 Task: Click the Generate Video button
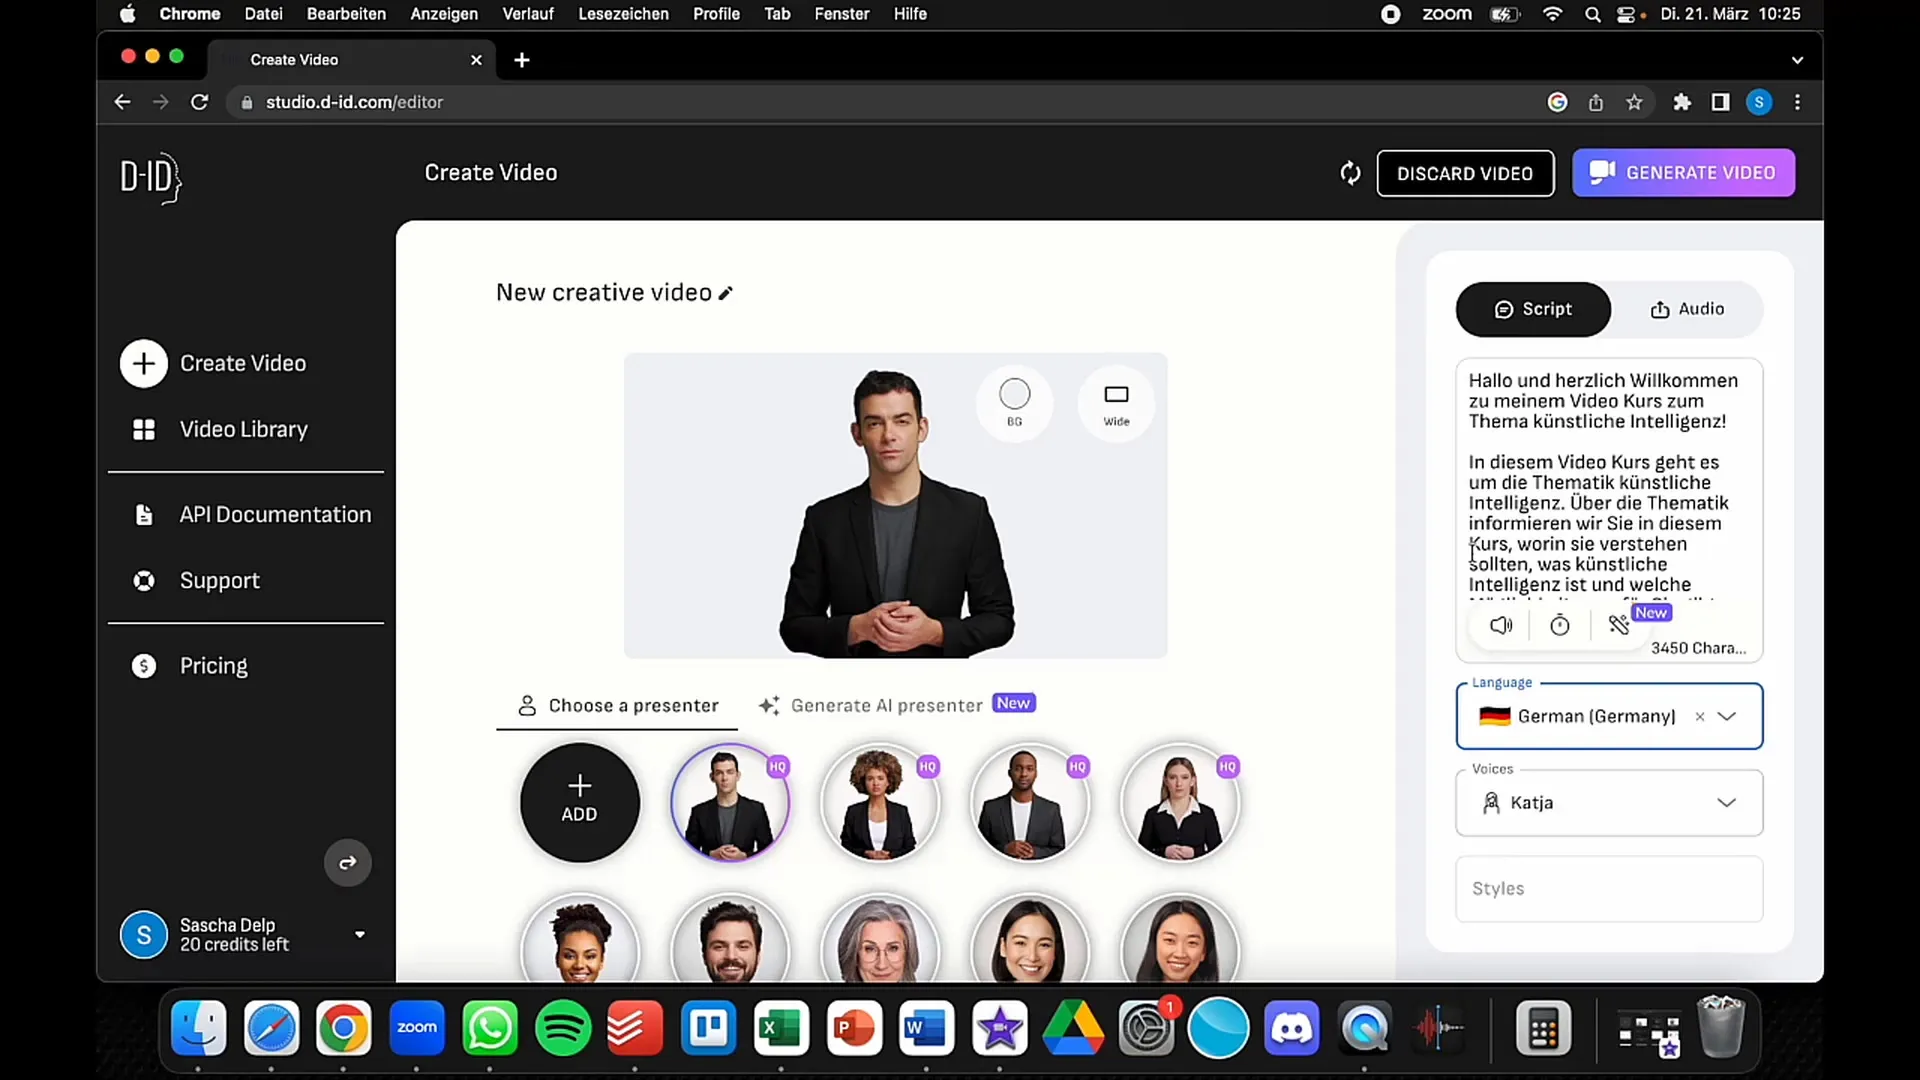(1683, 173)
